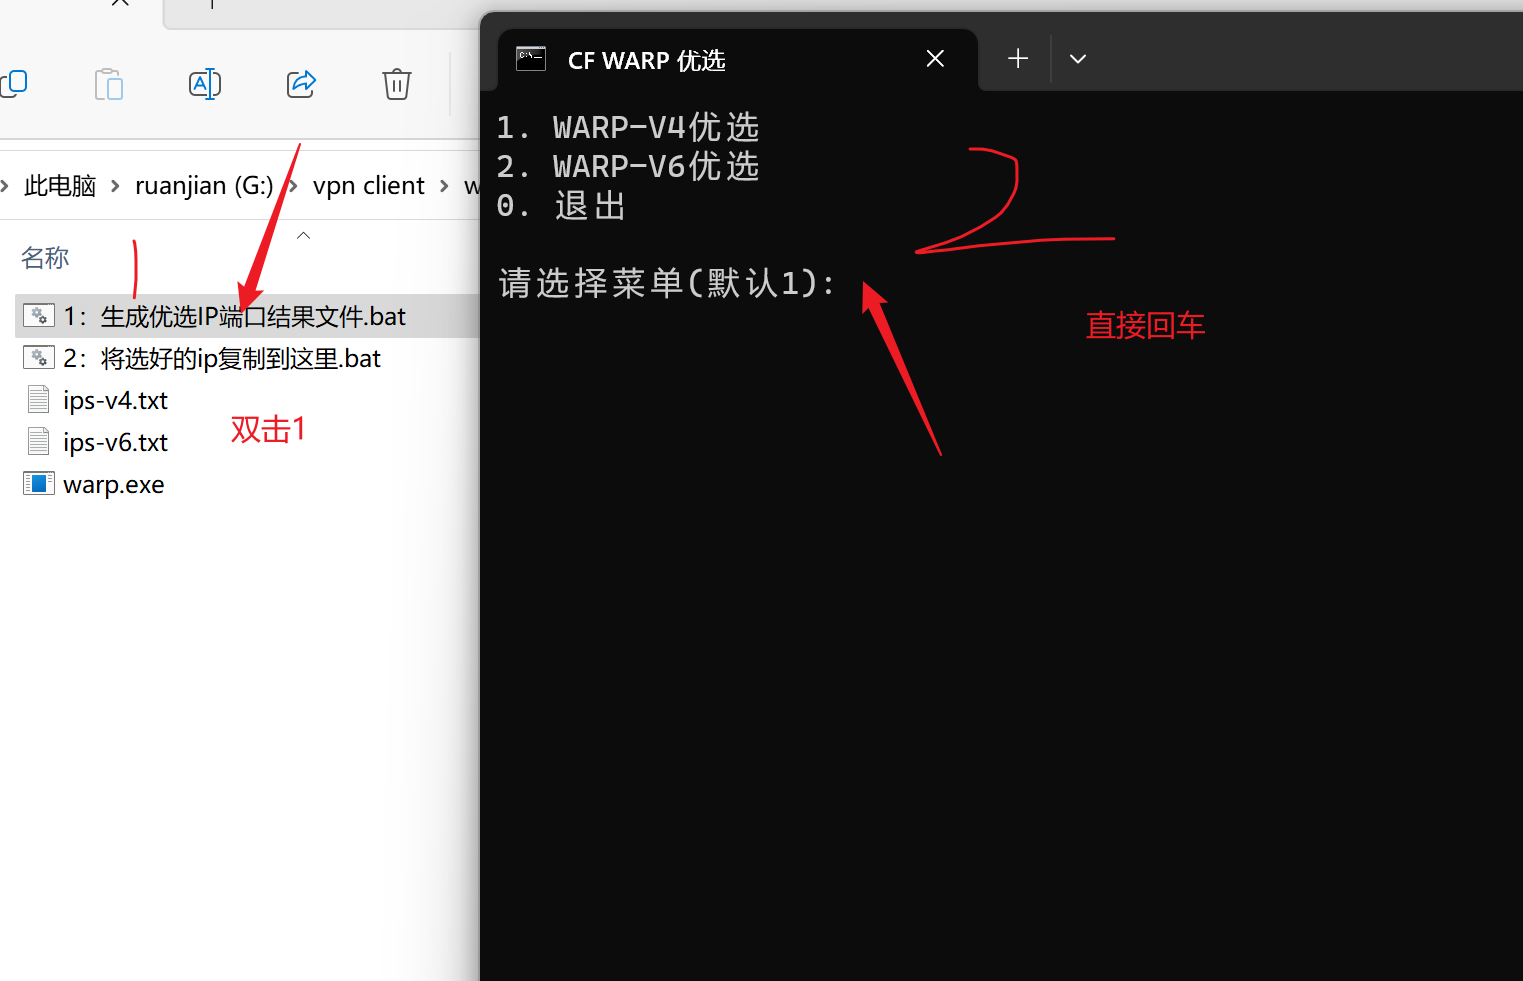Viewport: 1523px width, 981px height.
Task: Select the ips-v4.txt file
Action: pyautogui.click(x=115, y=401)
